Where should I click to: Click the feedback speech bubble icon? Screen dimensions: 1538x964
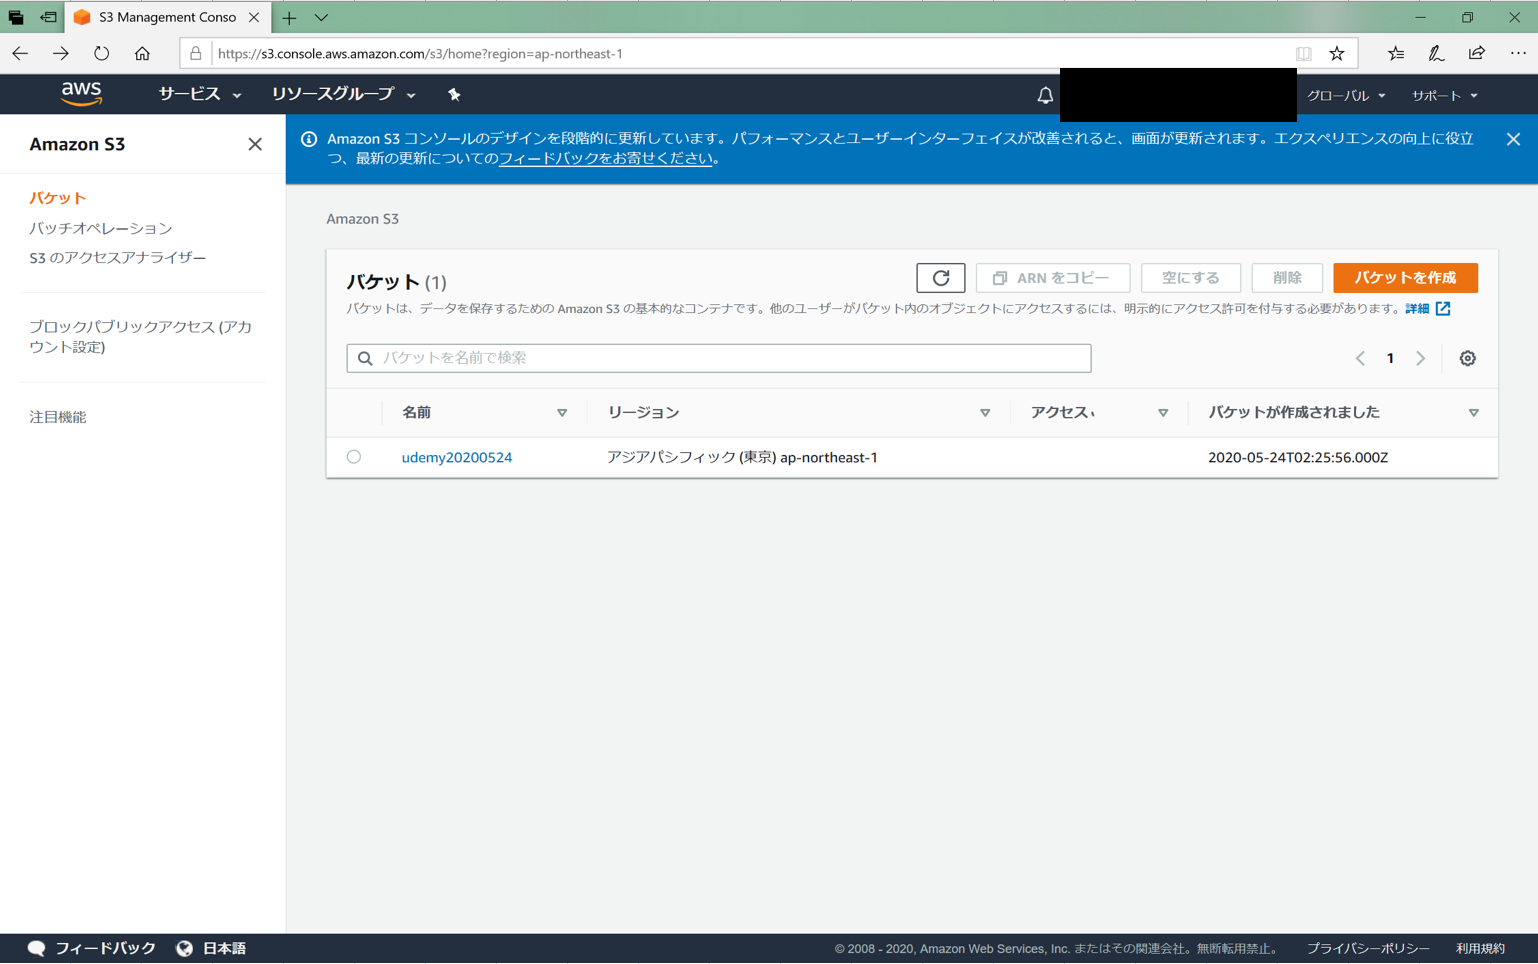click(x=37, y=948)
